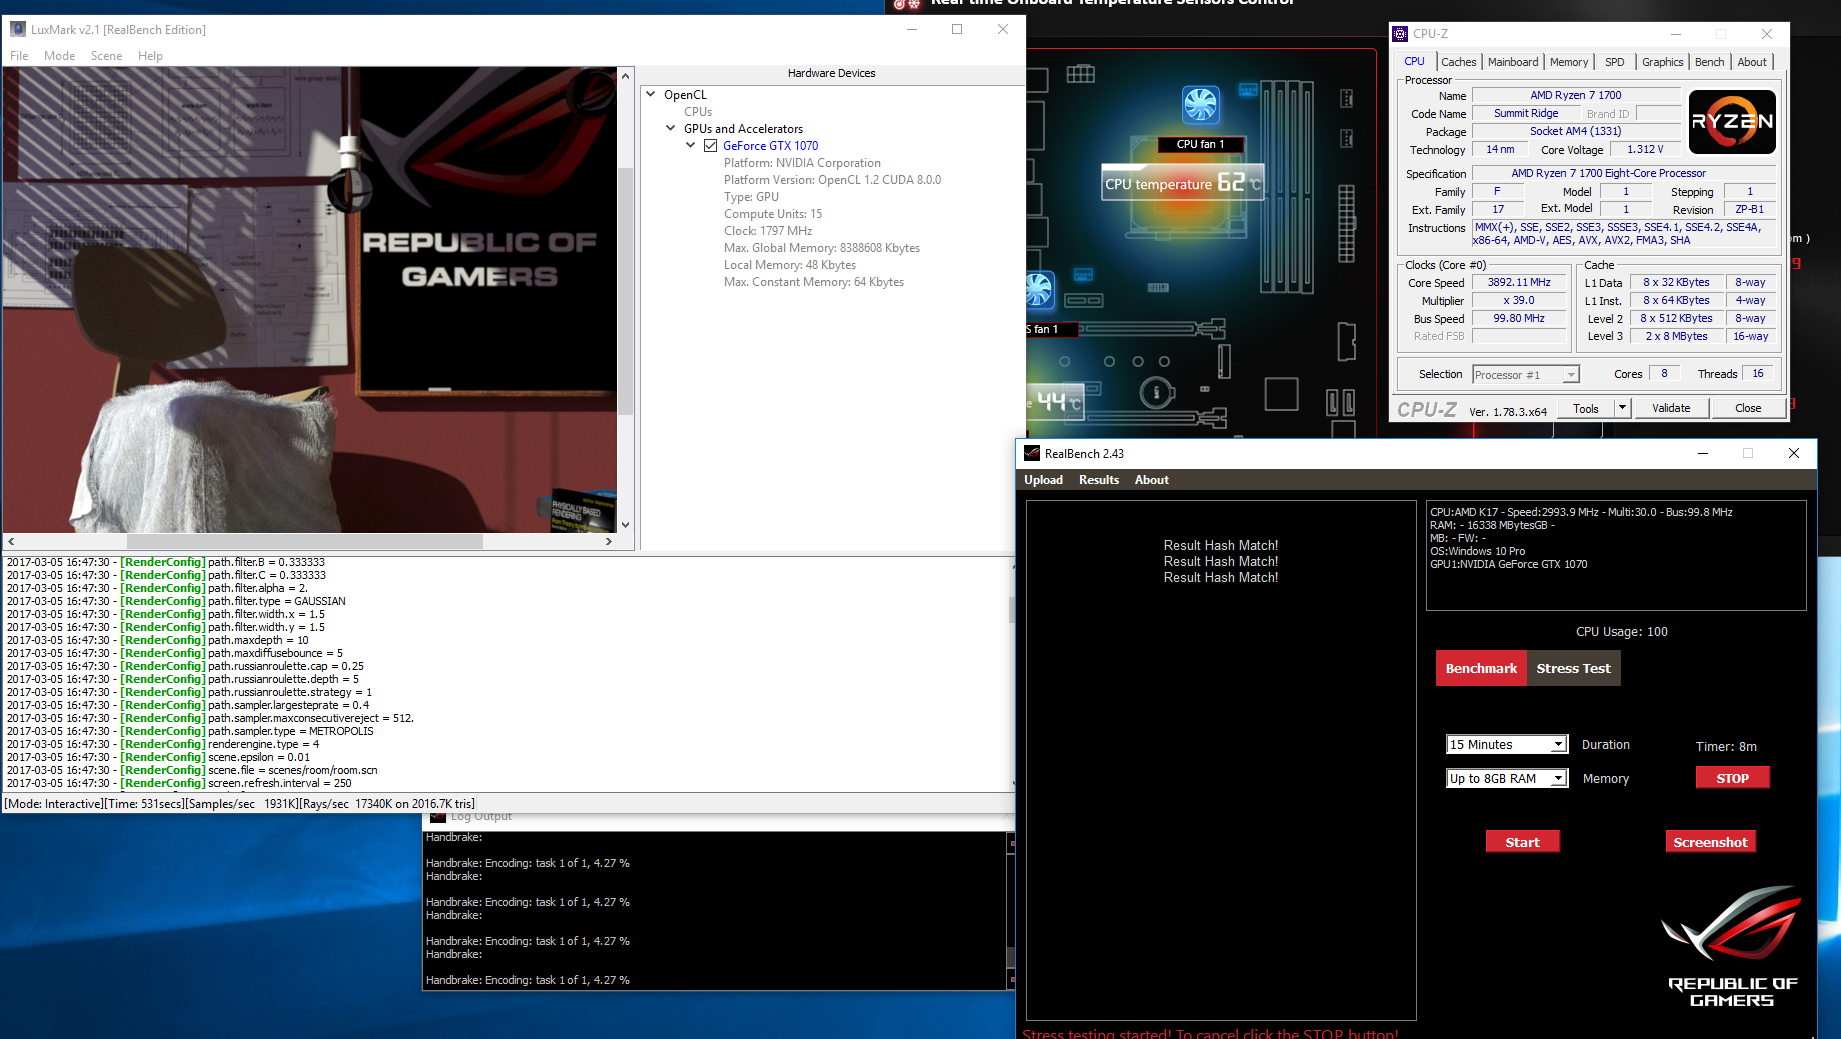
Task: Click the Core Voltage value 1.312 V
Action: [x=1645, y=150]
